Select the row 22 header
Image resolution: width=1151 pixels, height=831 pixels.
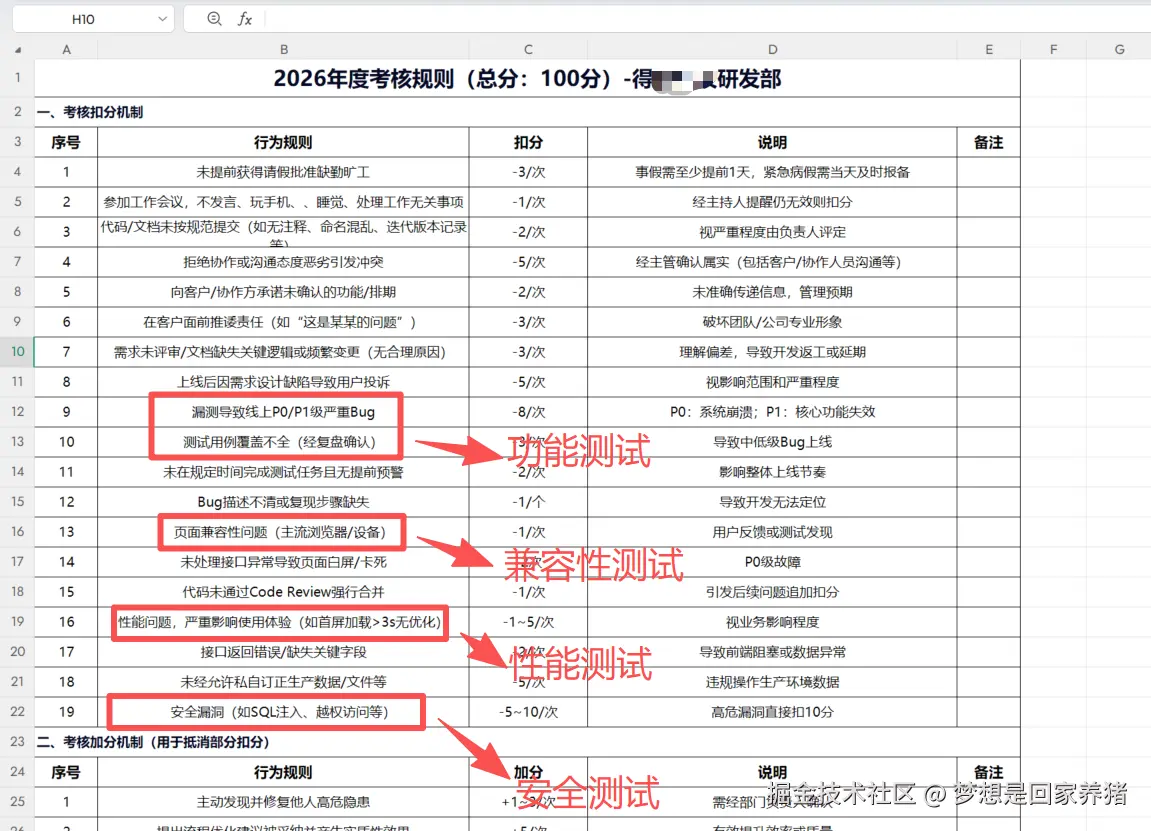[x=17, y=712]
